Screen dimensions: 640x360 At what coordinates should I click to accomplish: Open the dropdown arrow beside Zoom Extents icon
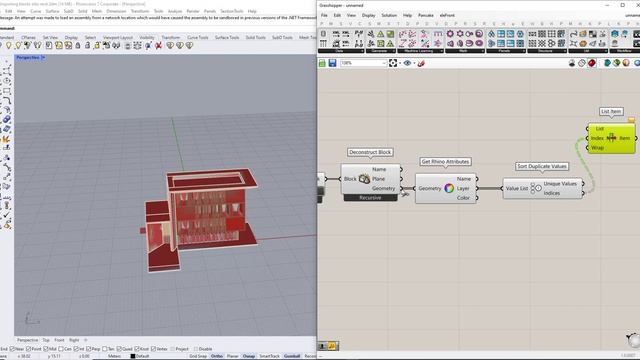400,63
